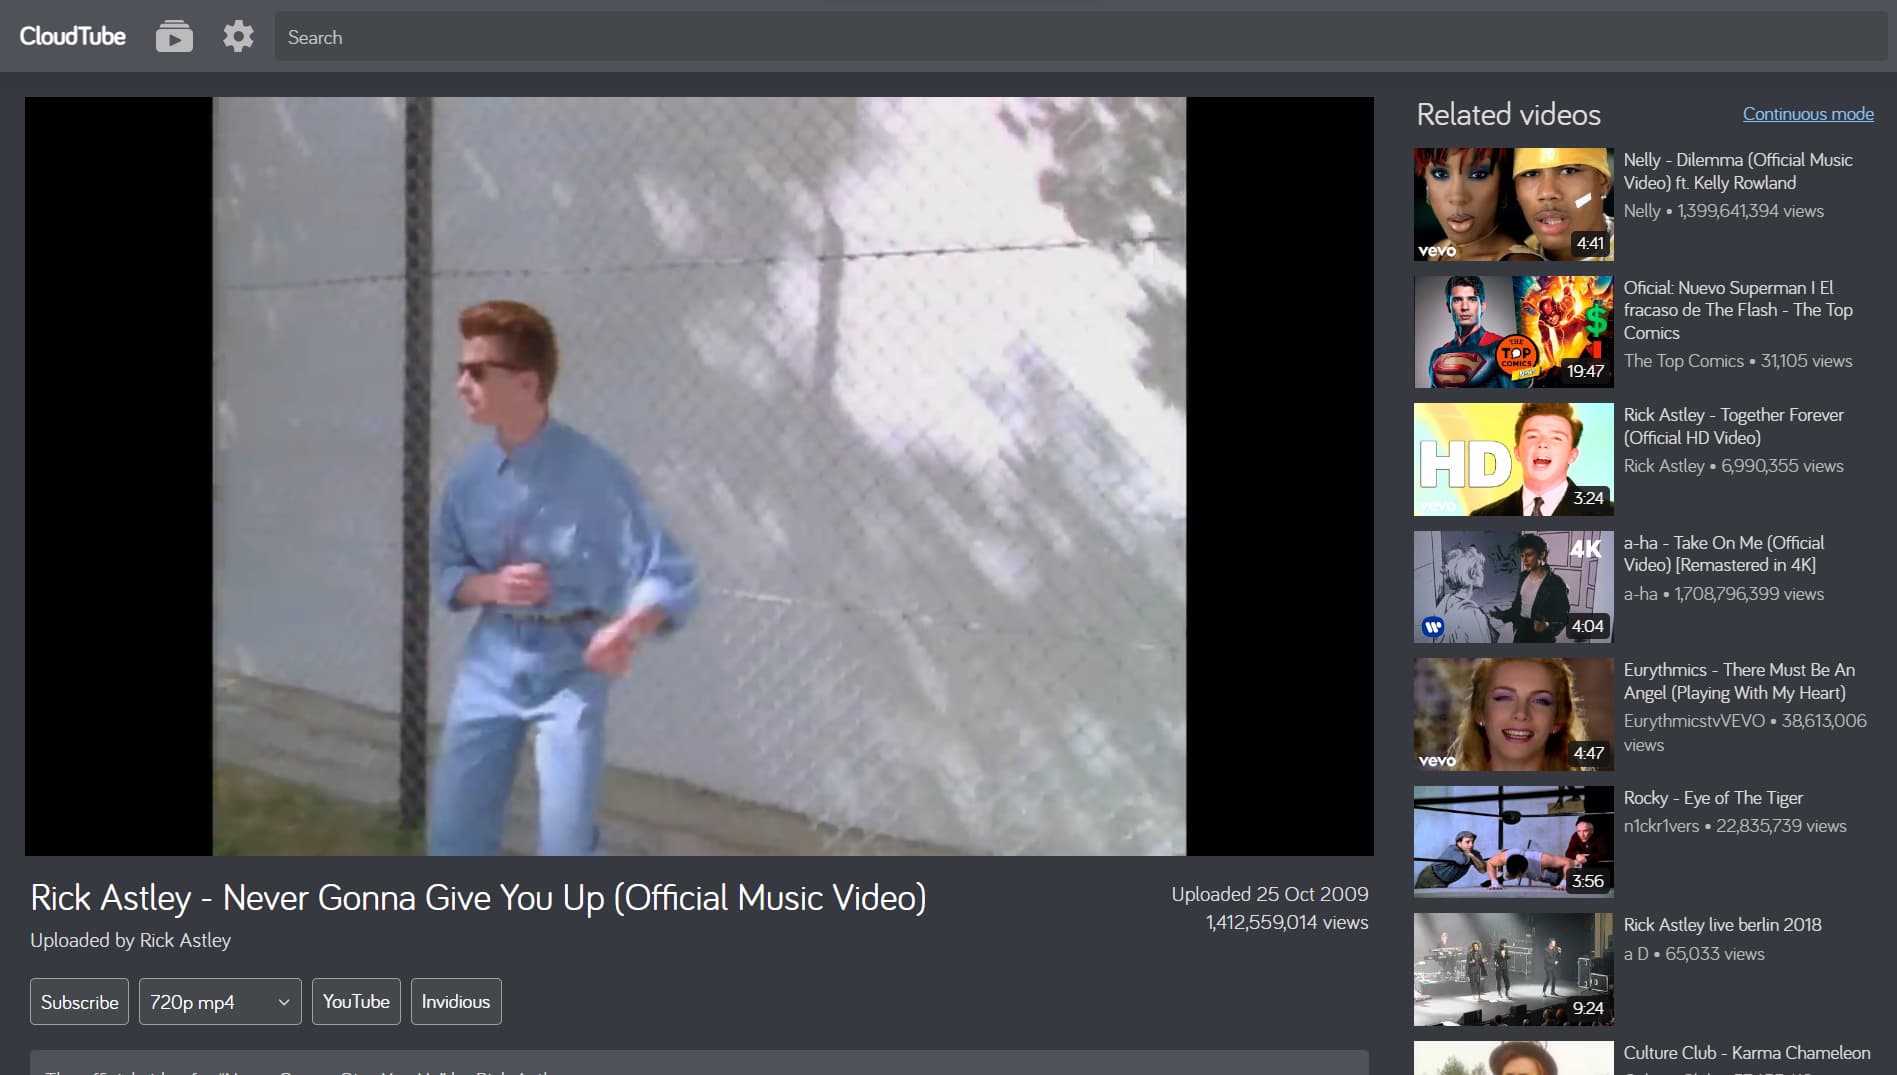Open the settings gear icon
The width and height of the screenshot is (1897, 1075).
tap(238, 37)
